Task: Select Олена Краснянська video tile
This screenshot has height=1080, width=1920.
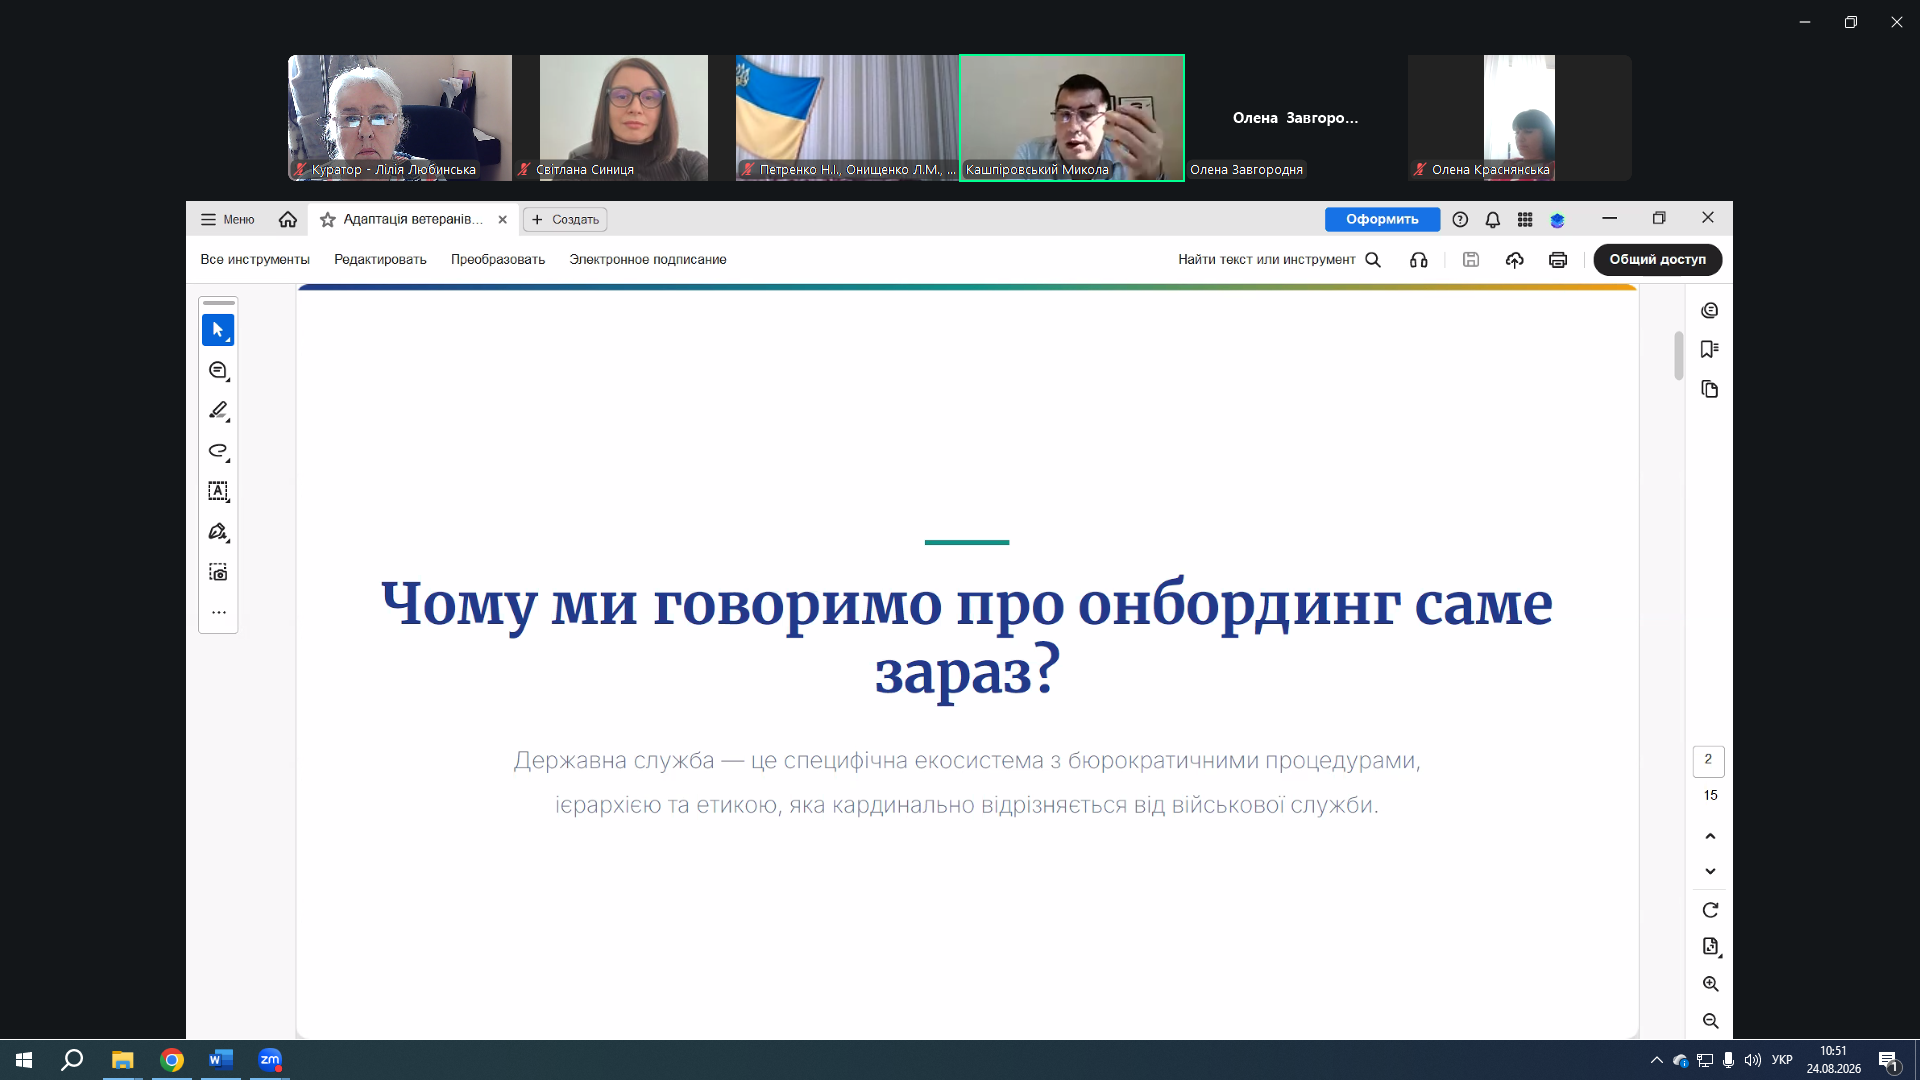Action: click(1519, 117)
